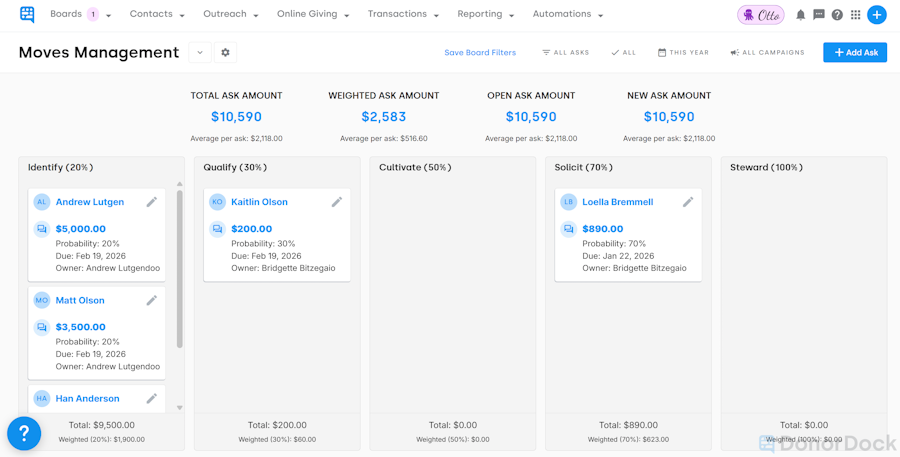
Task: Open Kaitlin Olson contact link
Action: [x=259, y=202]
